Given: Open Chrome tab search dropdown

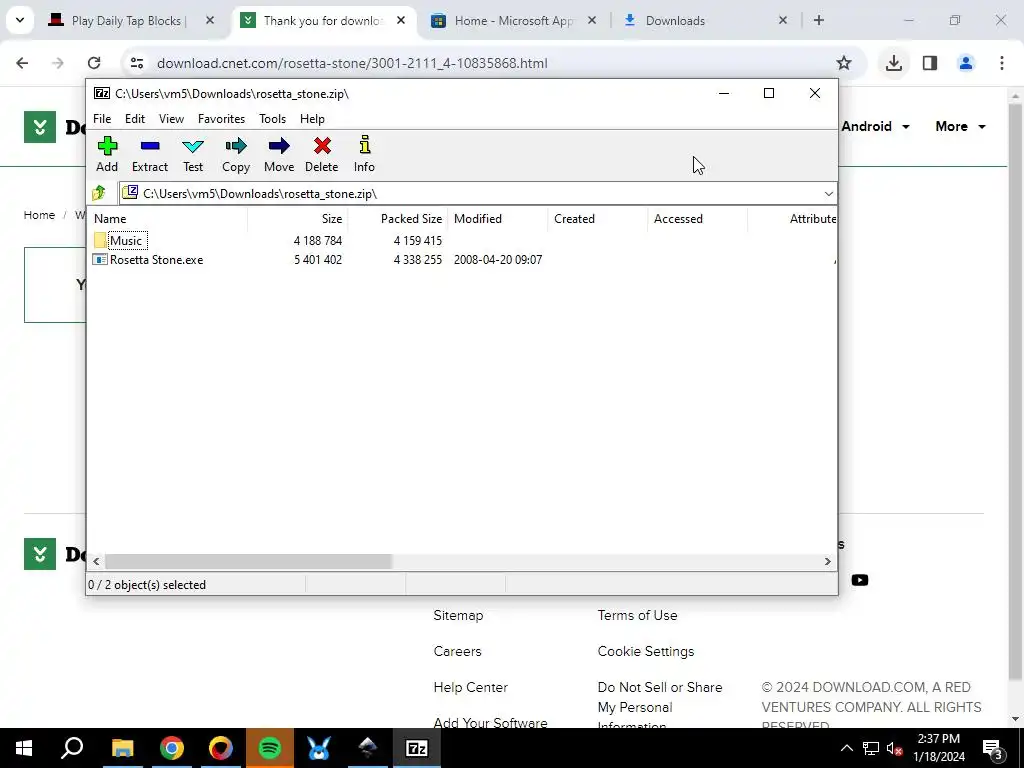Looking at the screenshot, I should [20, 20].
